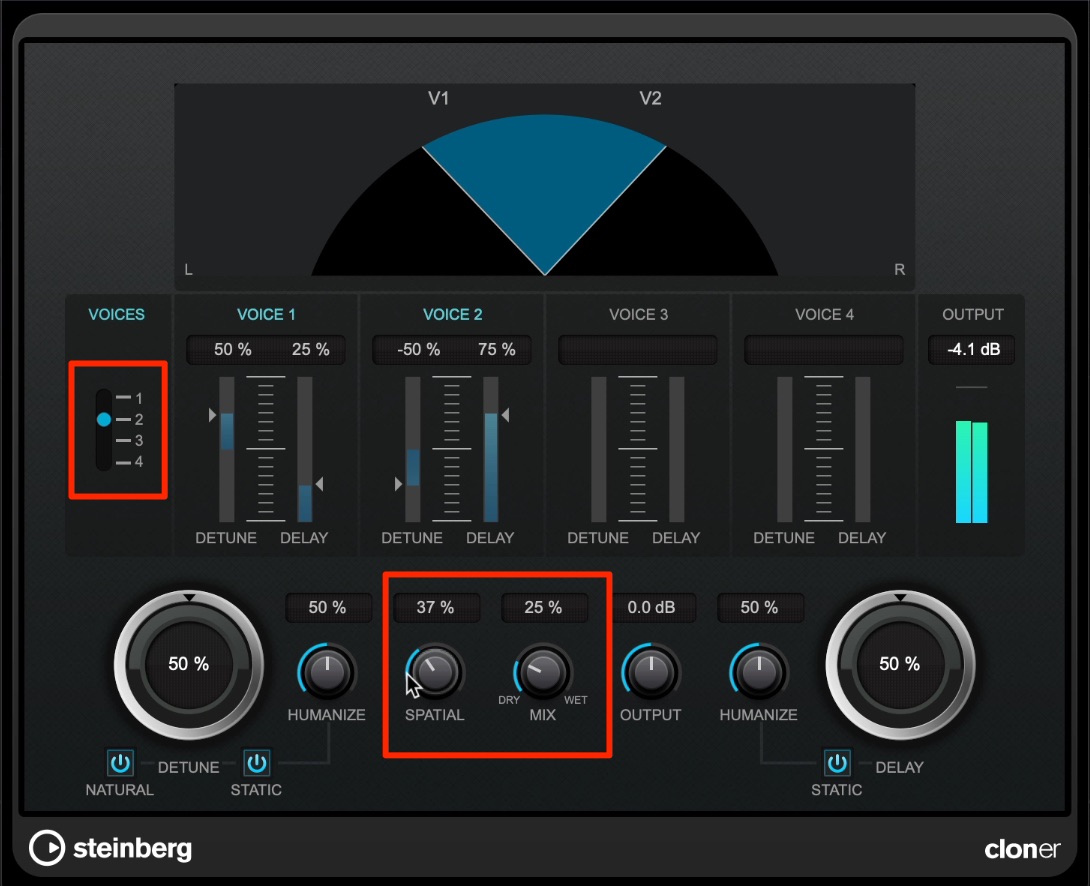Click Voice 3 Delay slider track
Image resolution: width=1090 pixels, height=886 pixels.
coord(676,449)
